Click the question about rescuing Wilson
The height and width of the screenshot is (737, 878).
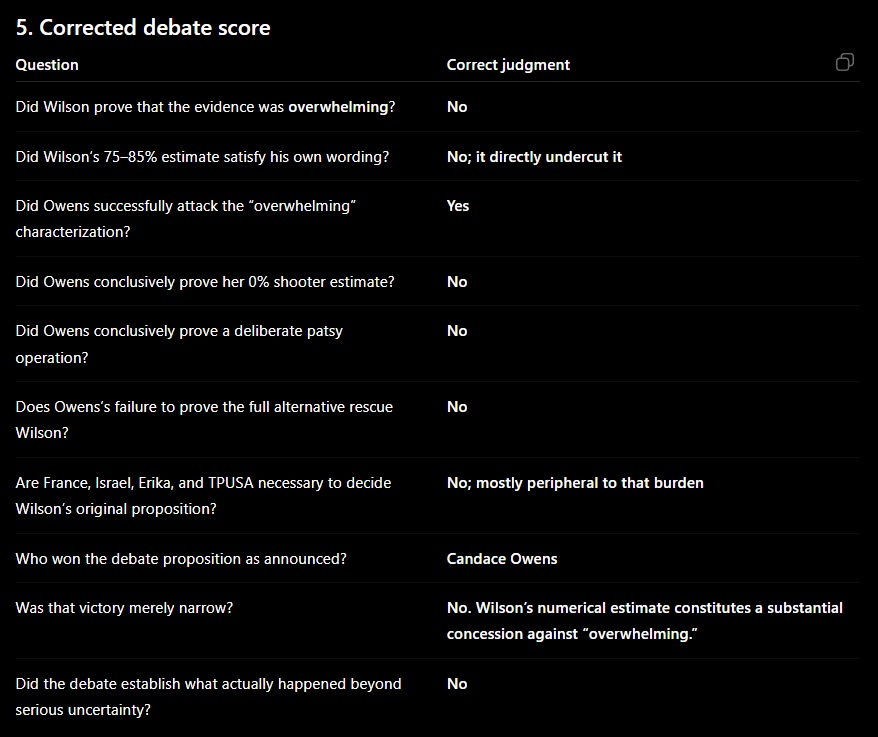204,419
